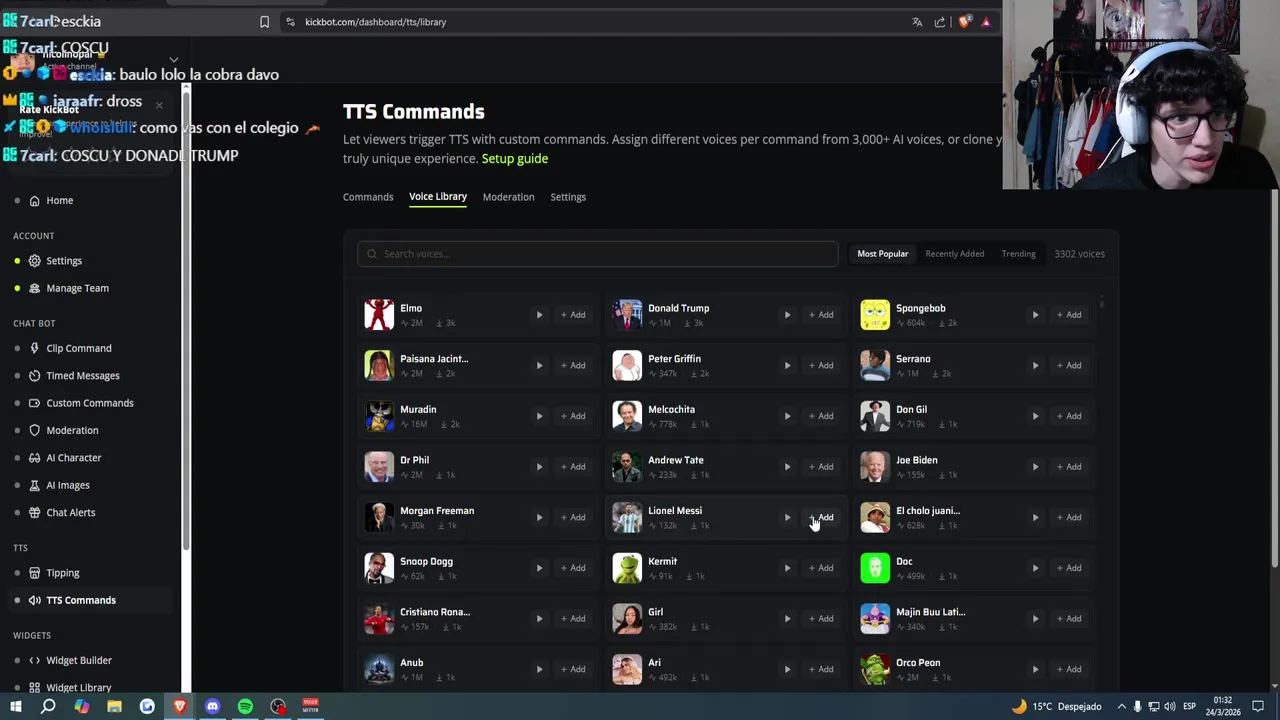Open AI Images in the sidebar

point(68,485)
